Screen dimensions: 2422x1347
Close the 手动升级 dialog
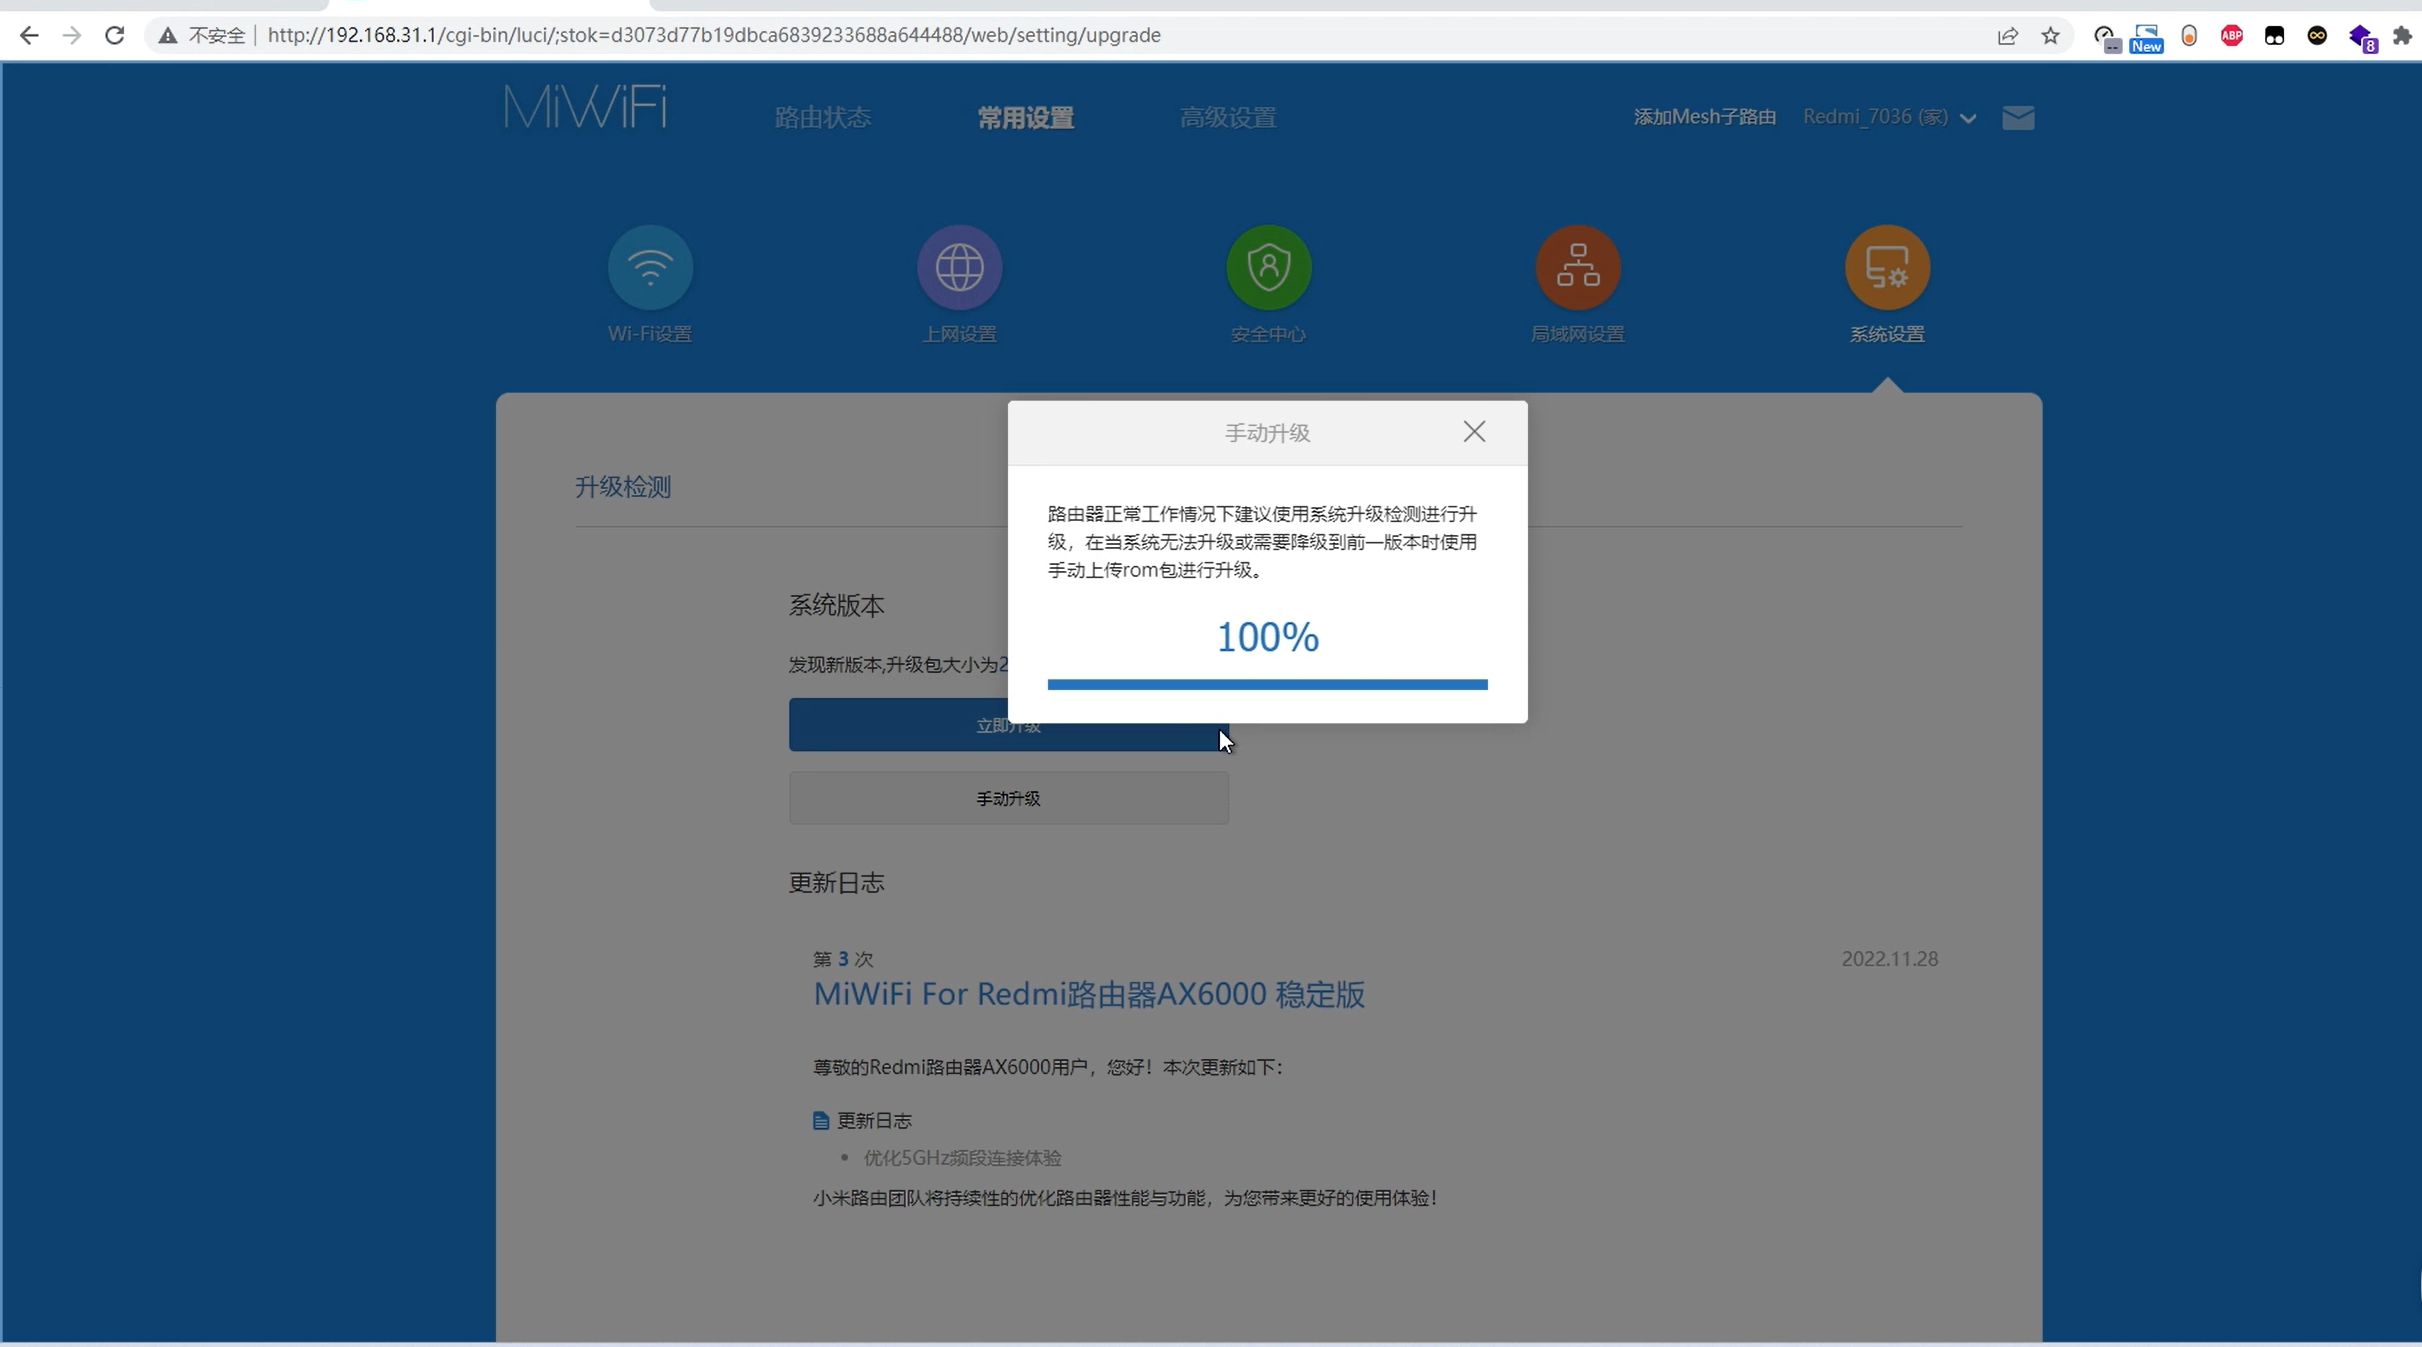pyautogui.click(x=1474, y=431)
